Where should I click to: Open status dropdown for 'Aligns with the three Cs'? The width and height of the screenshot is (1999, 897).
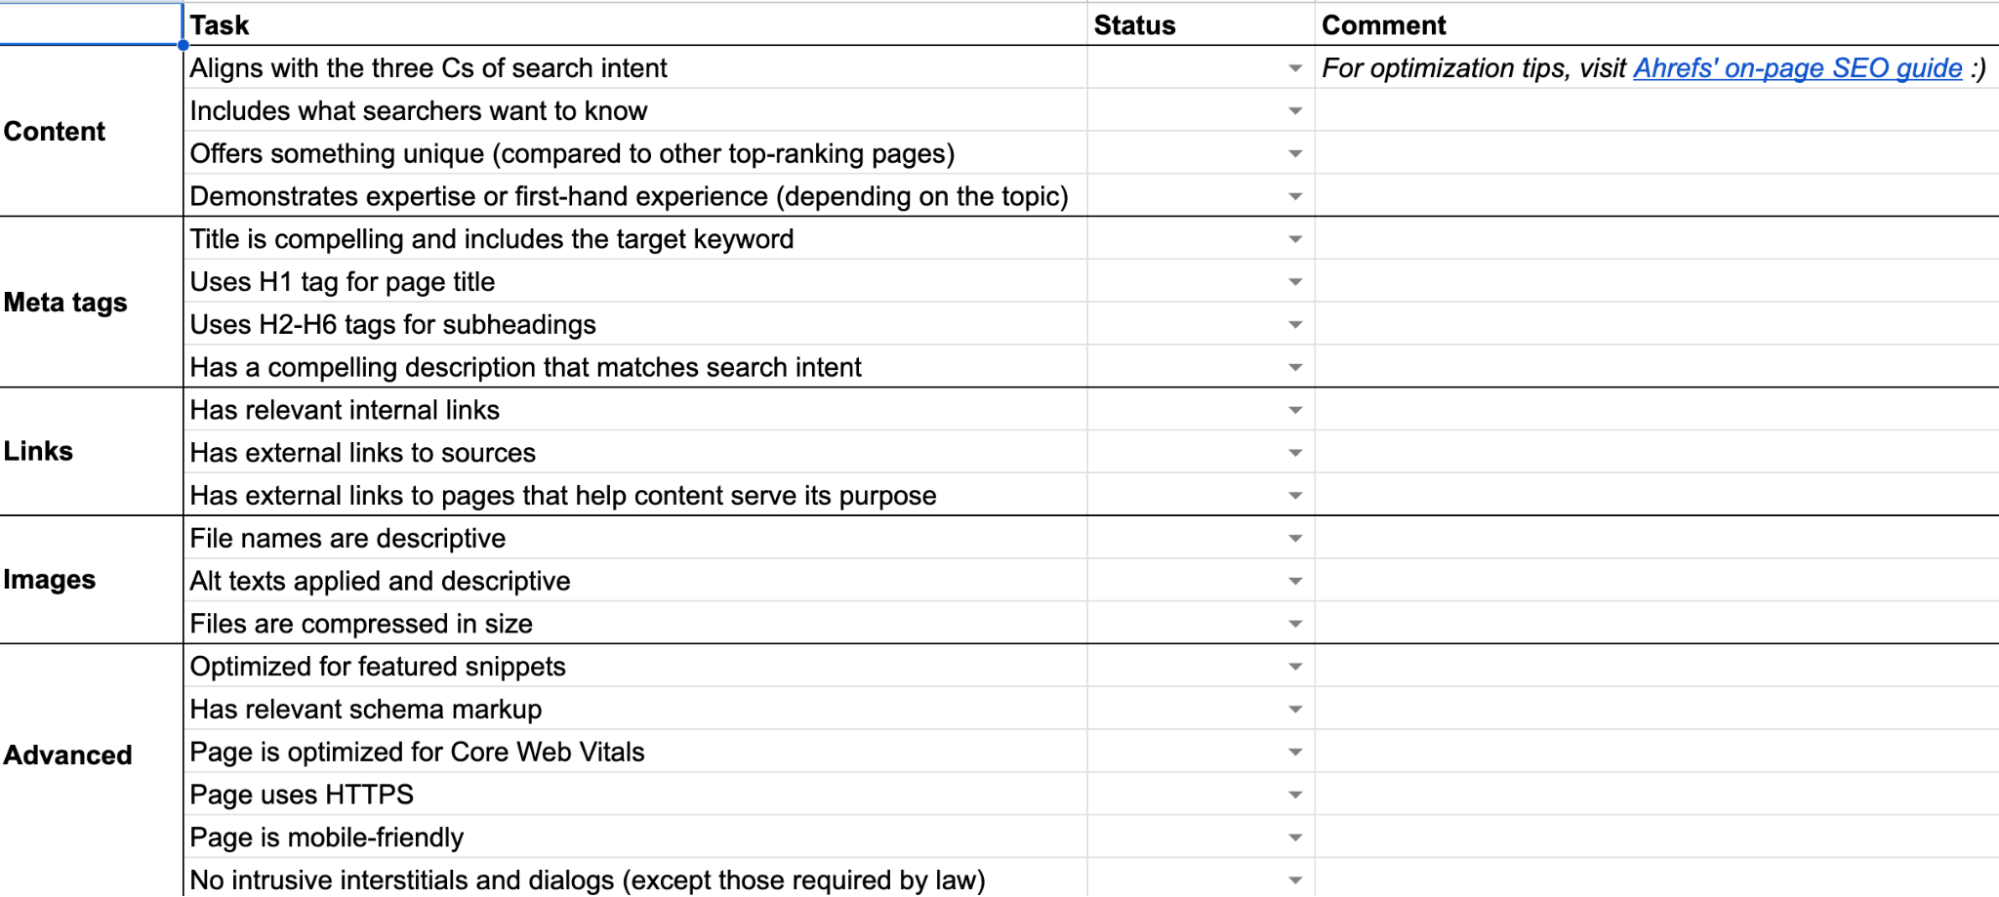1295,69
